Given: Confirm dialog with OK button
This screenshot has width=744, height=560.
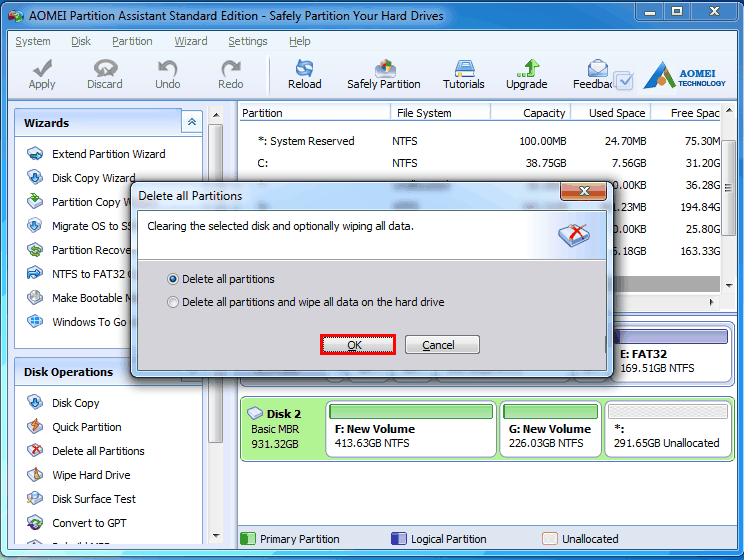Looking at the screenshot, I should pos(358,345).
